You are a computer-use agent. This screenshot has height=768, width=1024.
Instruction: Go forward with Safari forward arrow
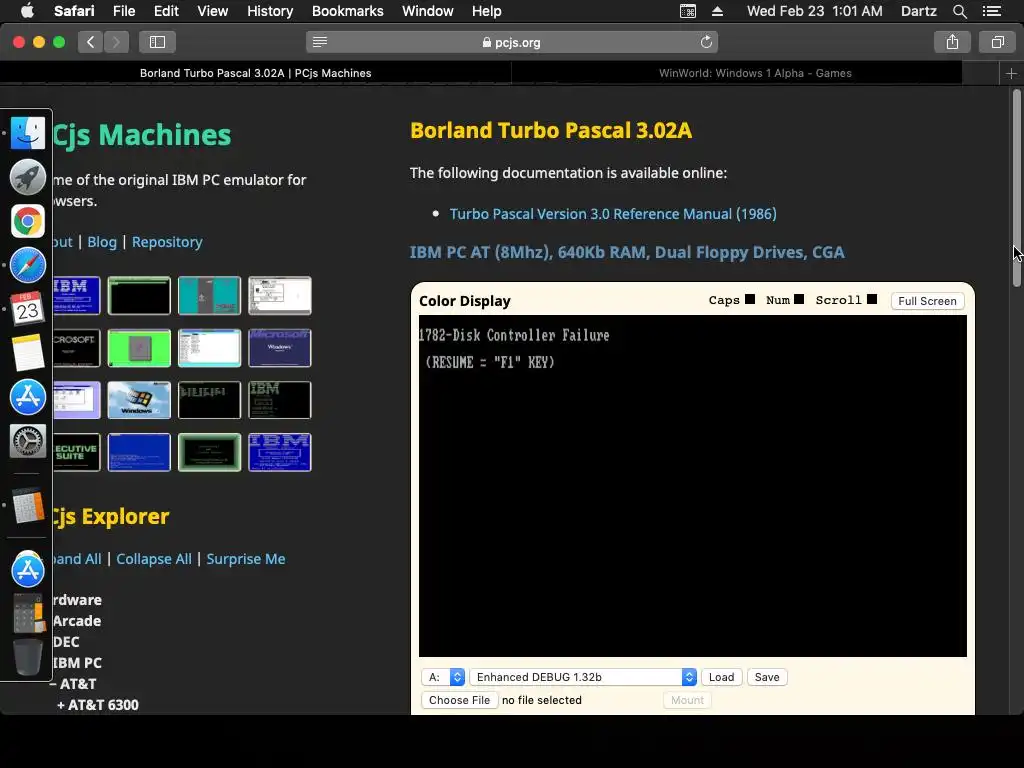point(116,42)
